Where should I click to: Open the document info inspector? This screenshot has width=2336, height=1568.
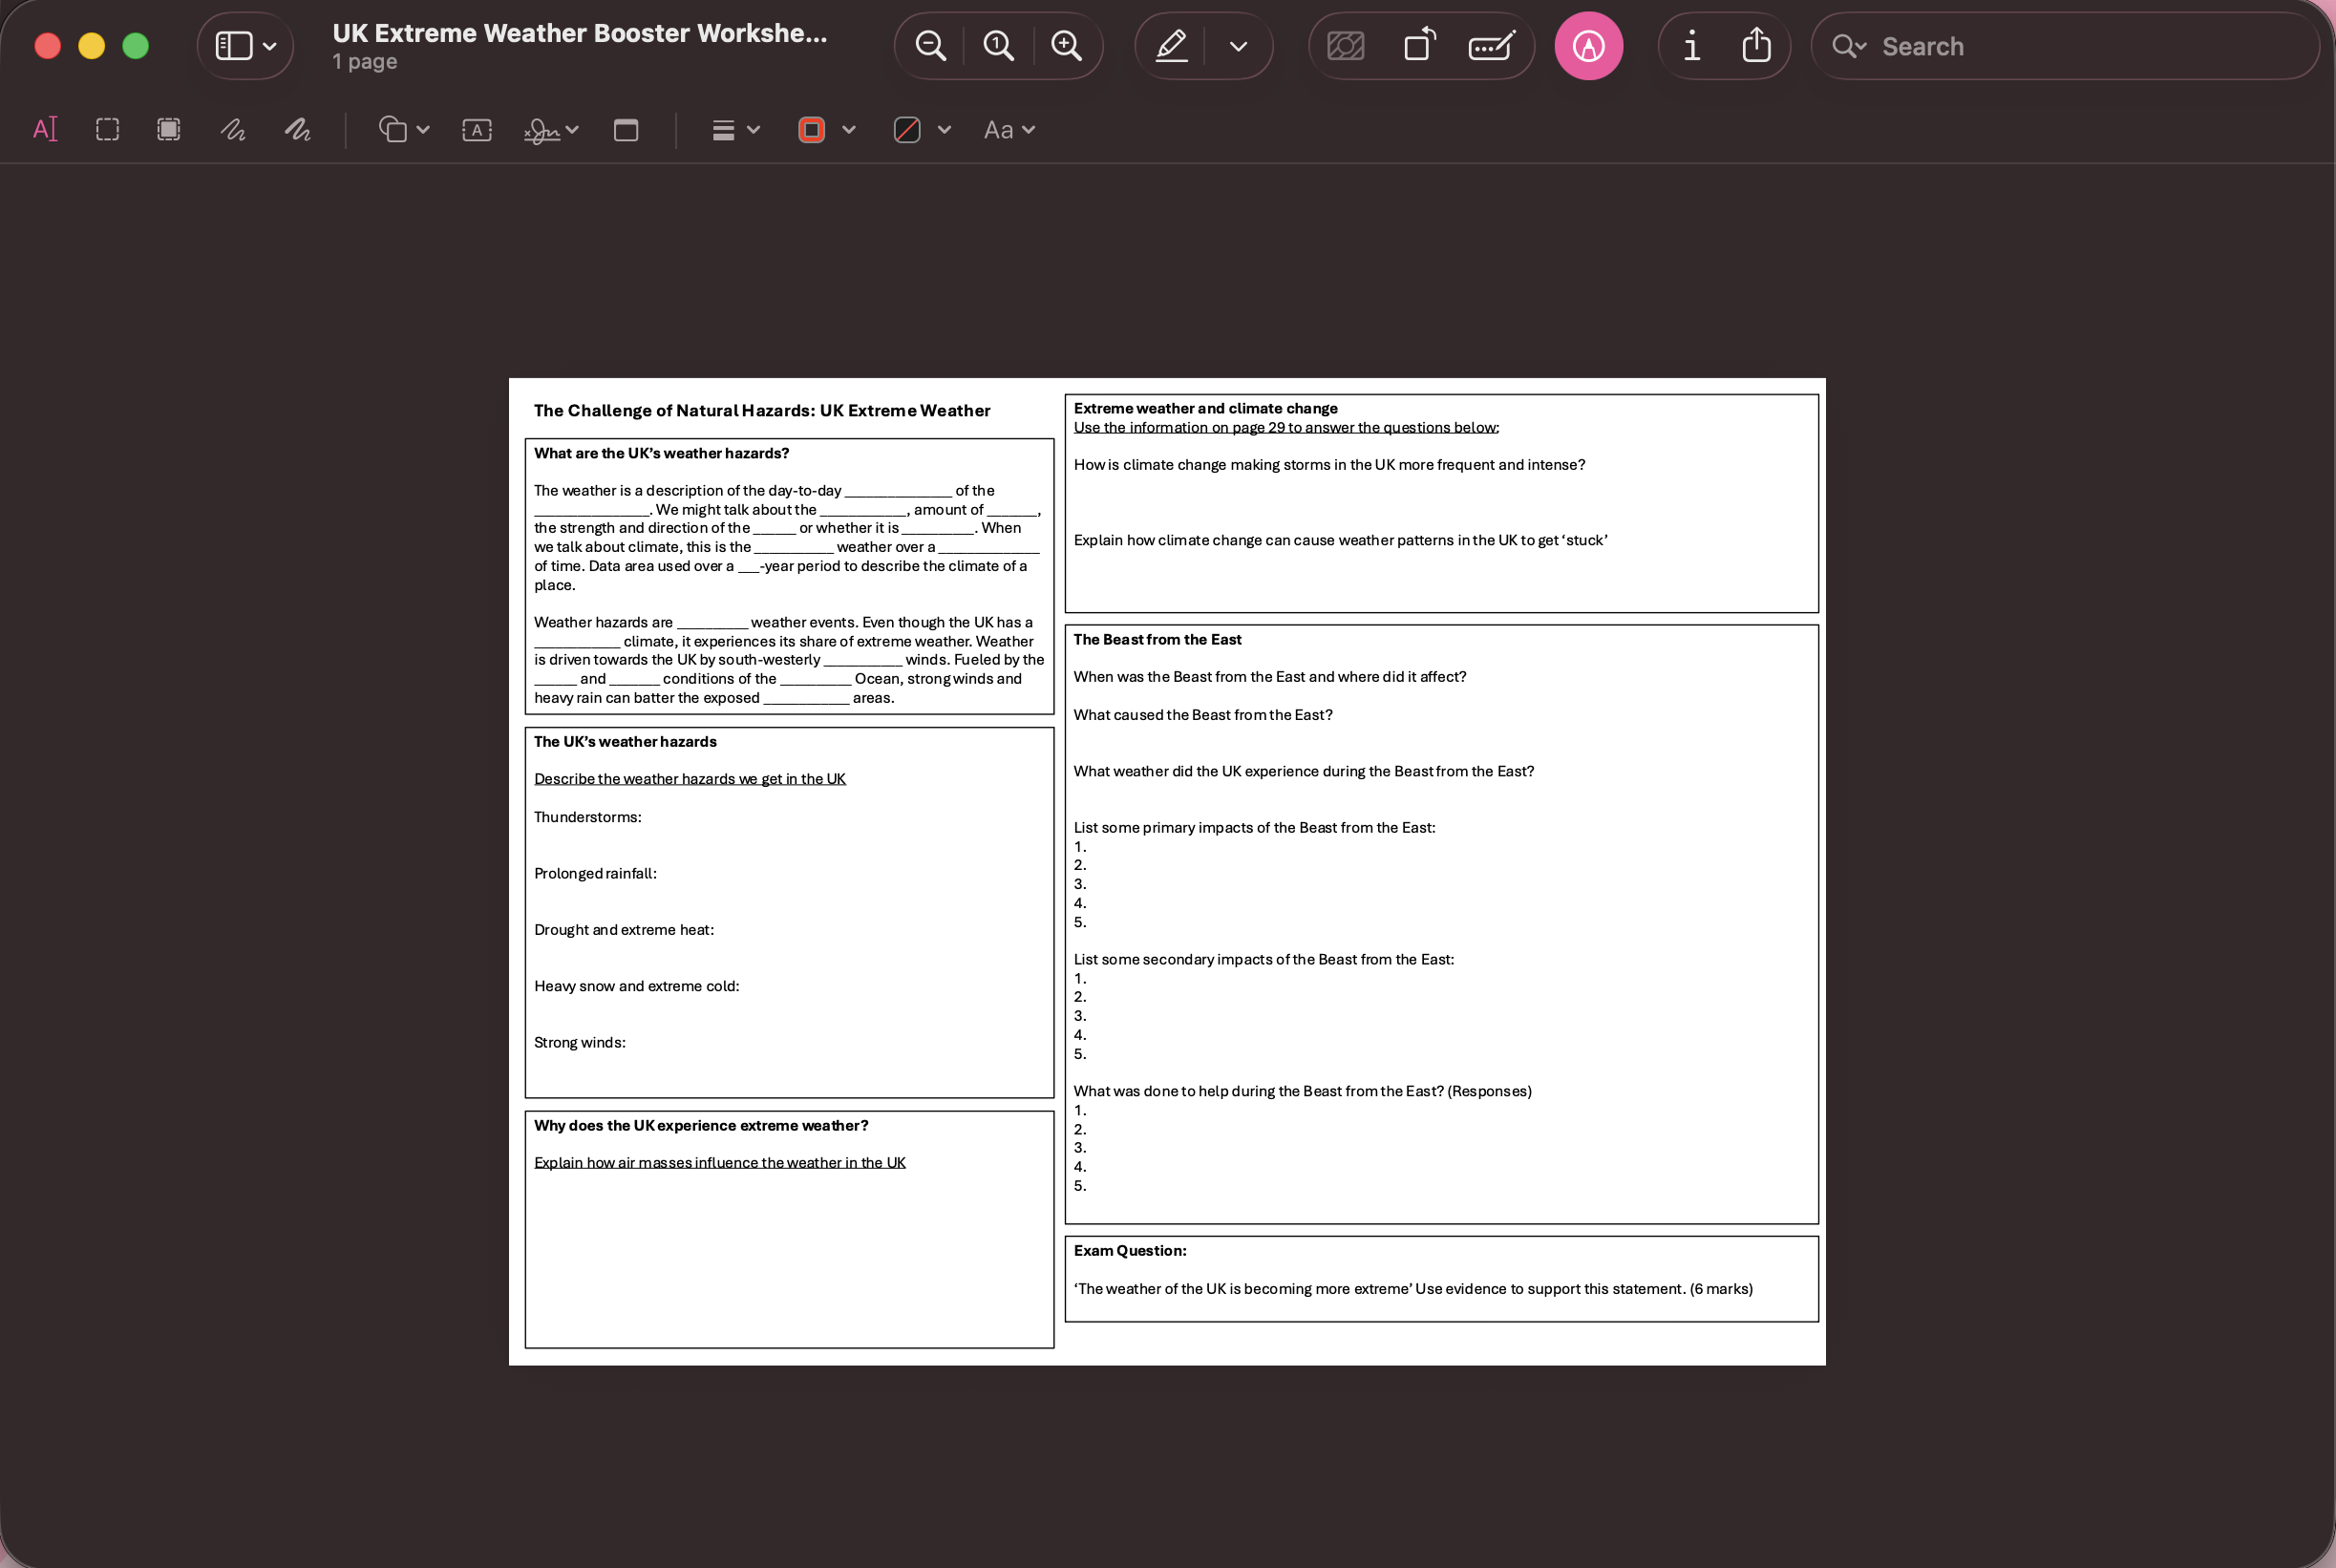point(1691,45)
